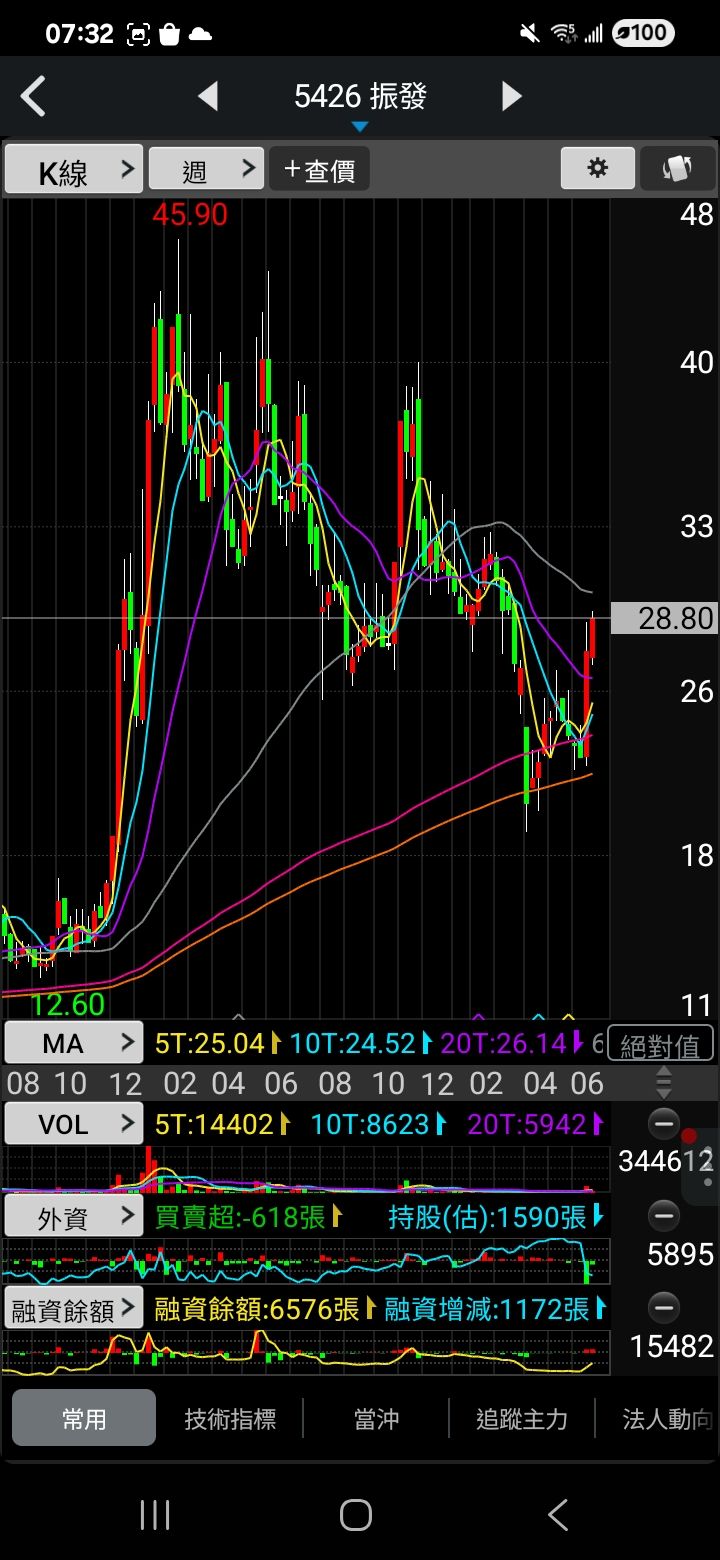Tap the red record dot floating button
Viewport: 720px width, 1560px height.
point(689,1136)
